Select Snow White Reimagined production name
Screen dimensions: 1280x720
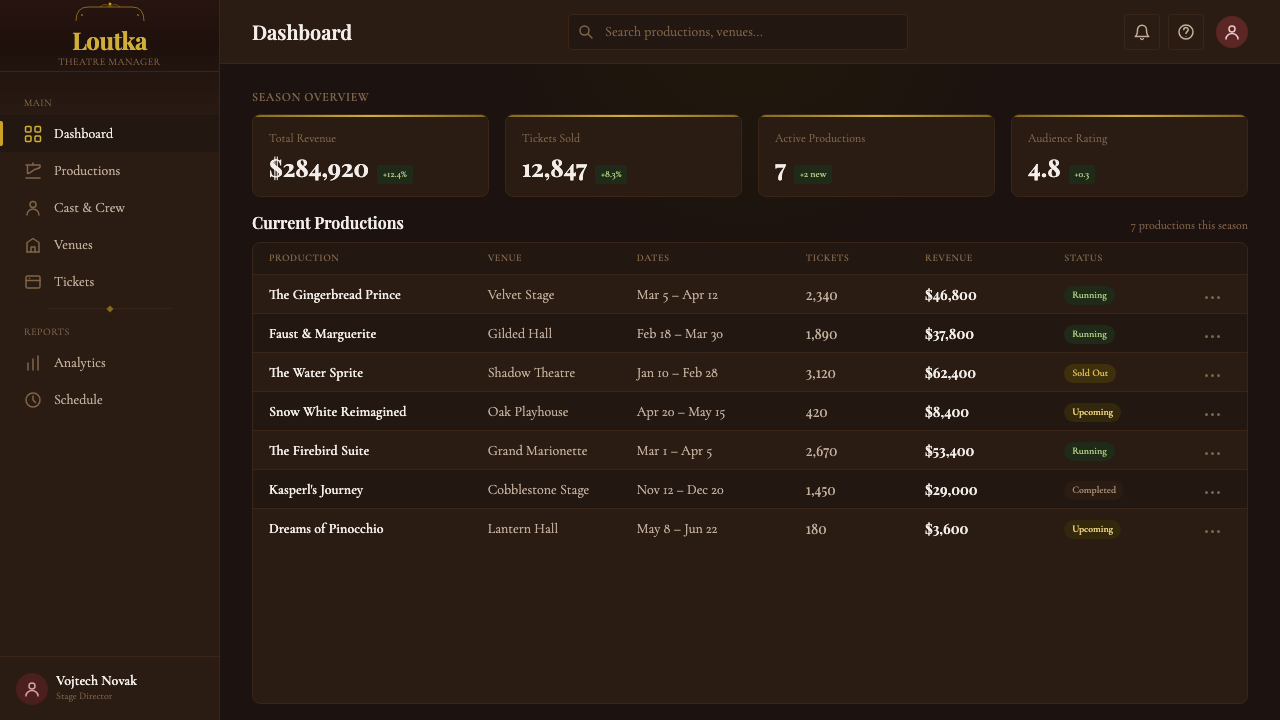coord(337,412)
